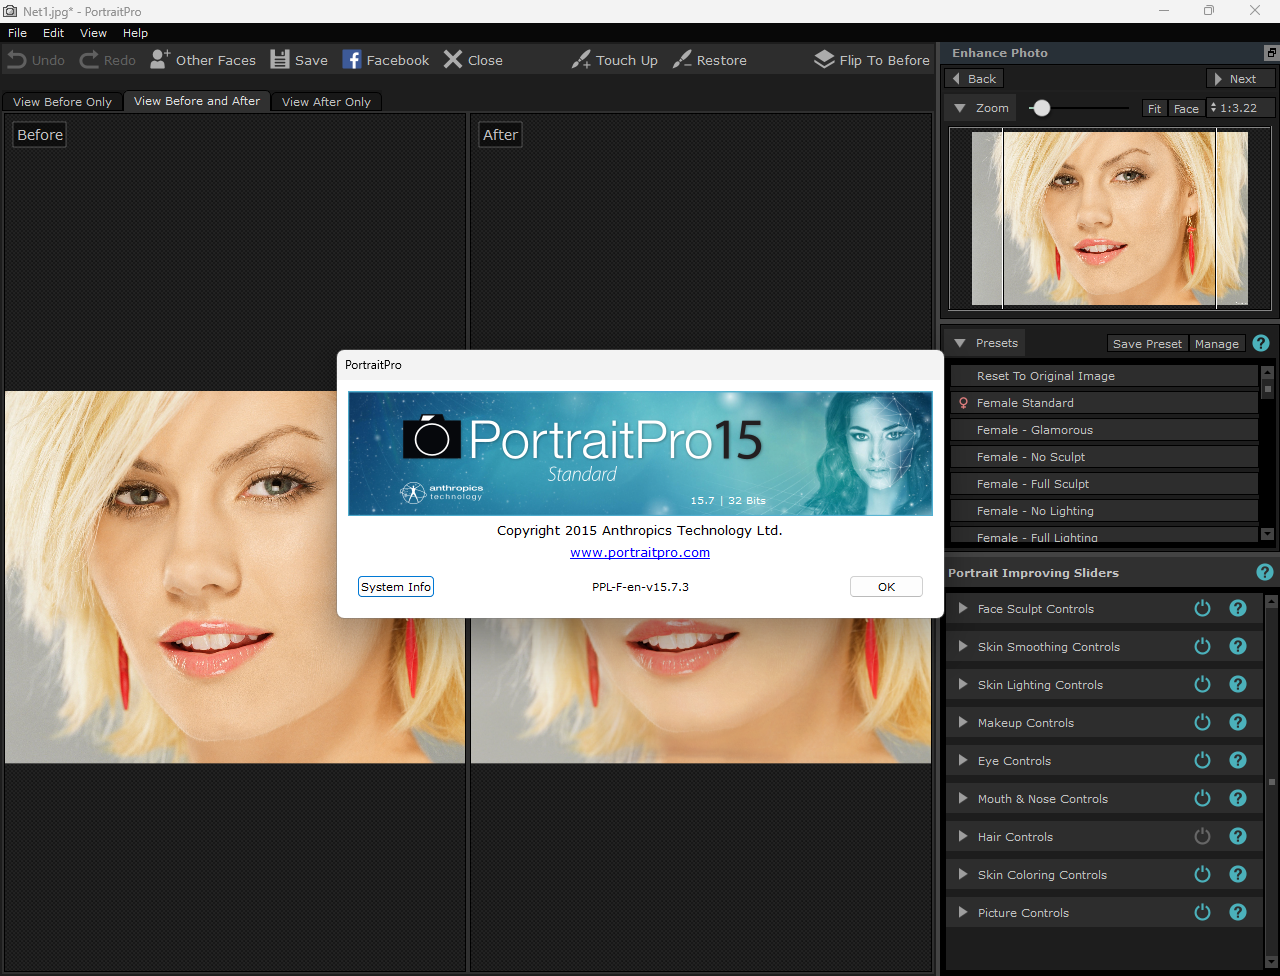Go to Next step button

pyautogui.click(x=1241, y=79)
